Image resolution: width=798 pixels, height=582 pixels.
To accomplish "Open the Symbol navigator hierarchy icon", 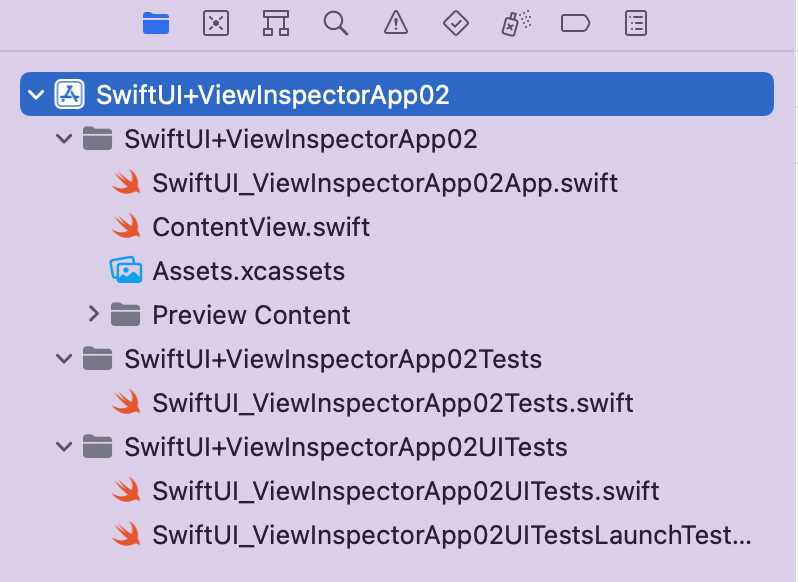I will click(276, 23).
